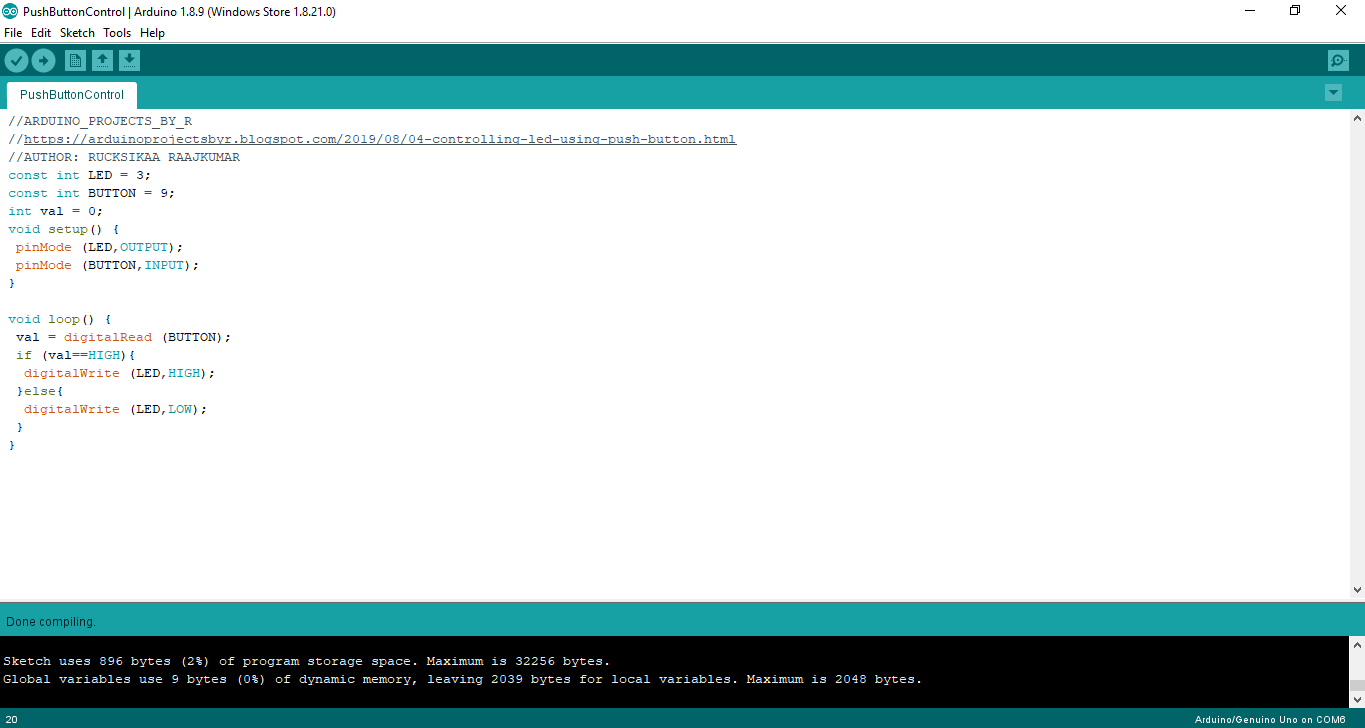1365x728 pixels.
Task: Click the '//ARDUINO_PROJECTS_BY_R' comment line
Action: [x=100, y=121]
